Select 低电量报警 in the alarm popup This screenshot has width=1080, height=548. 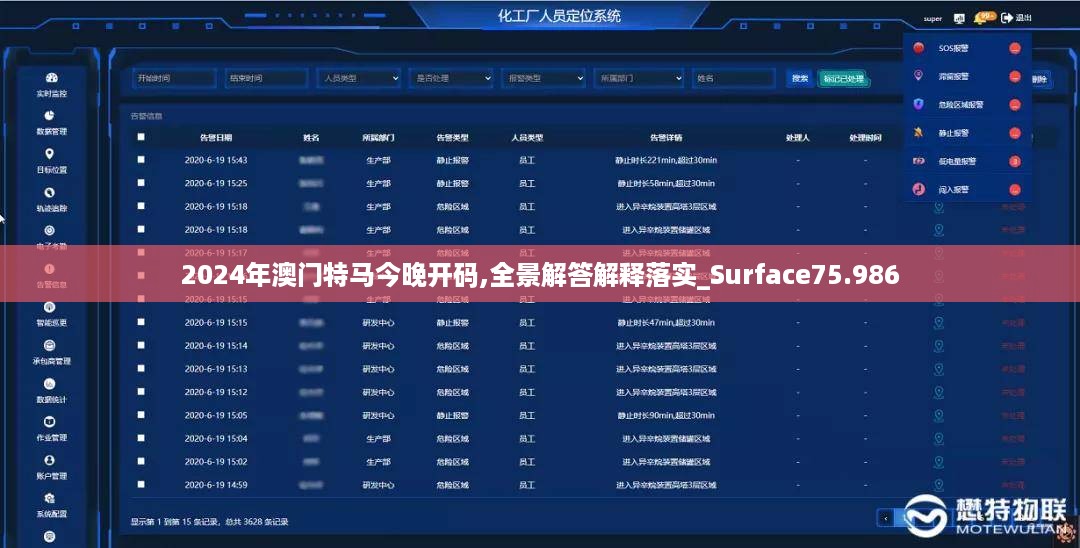click(967, 161)
